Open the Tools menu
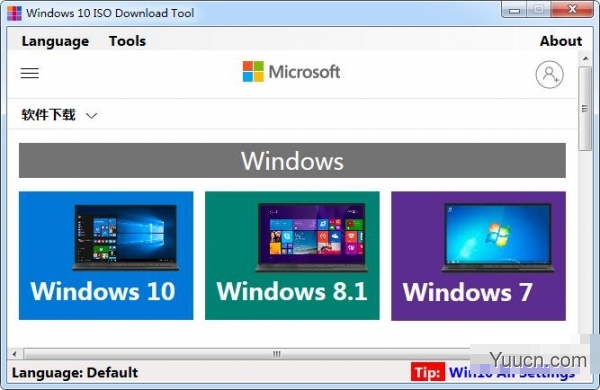Viewport: 600px width, 390px height. tap(127, 41)
